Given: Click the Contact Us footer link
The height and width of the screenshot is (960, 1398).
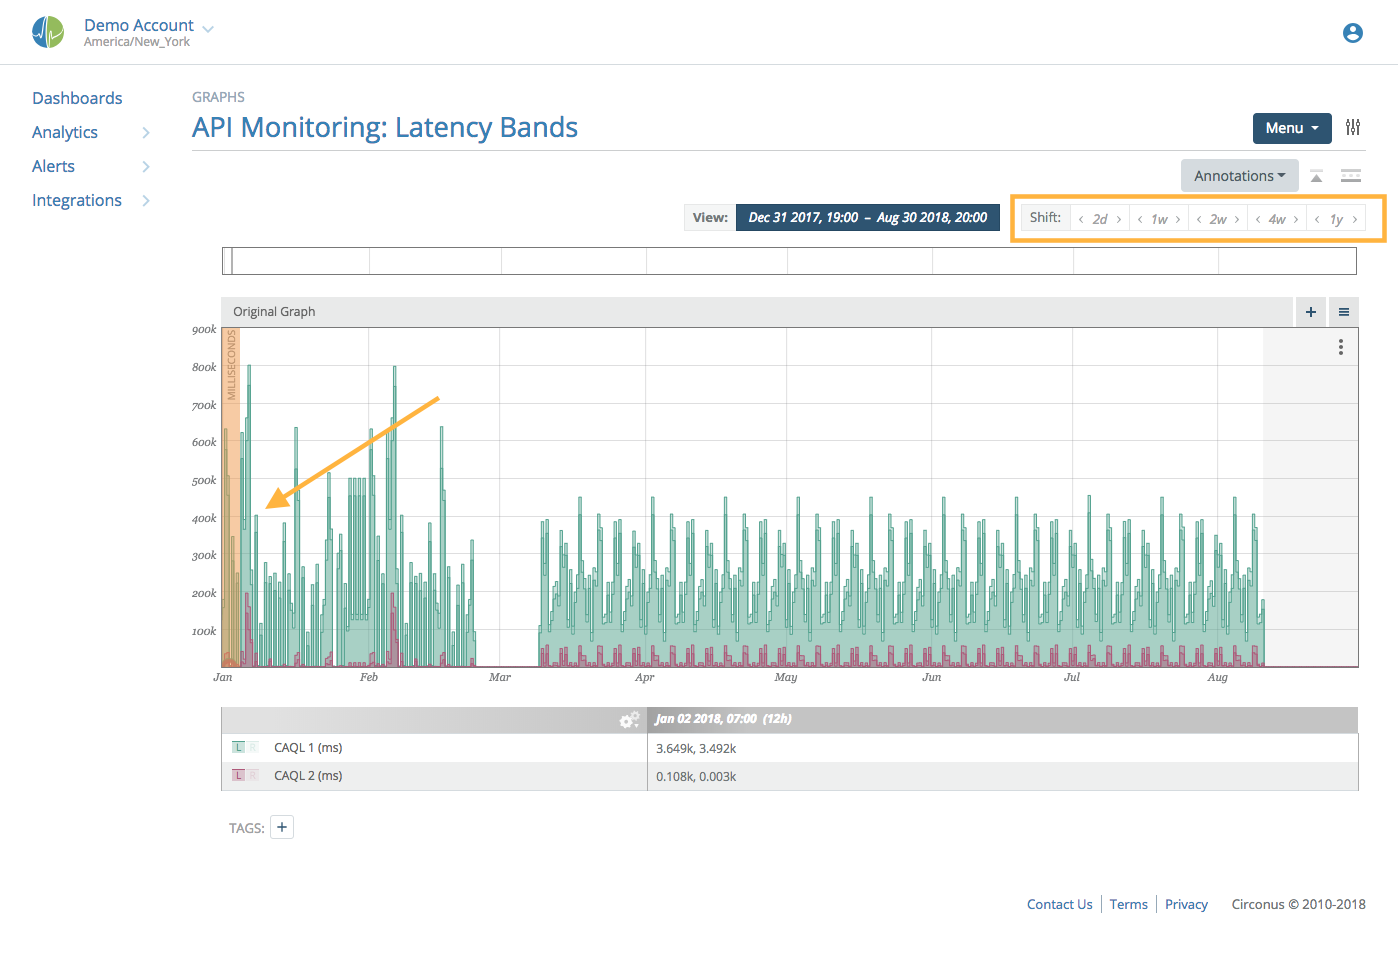Looking at the screenshot, I should [1059, 904].
